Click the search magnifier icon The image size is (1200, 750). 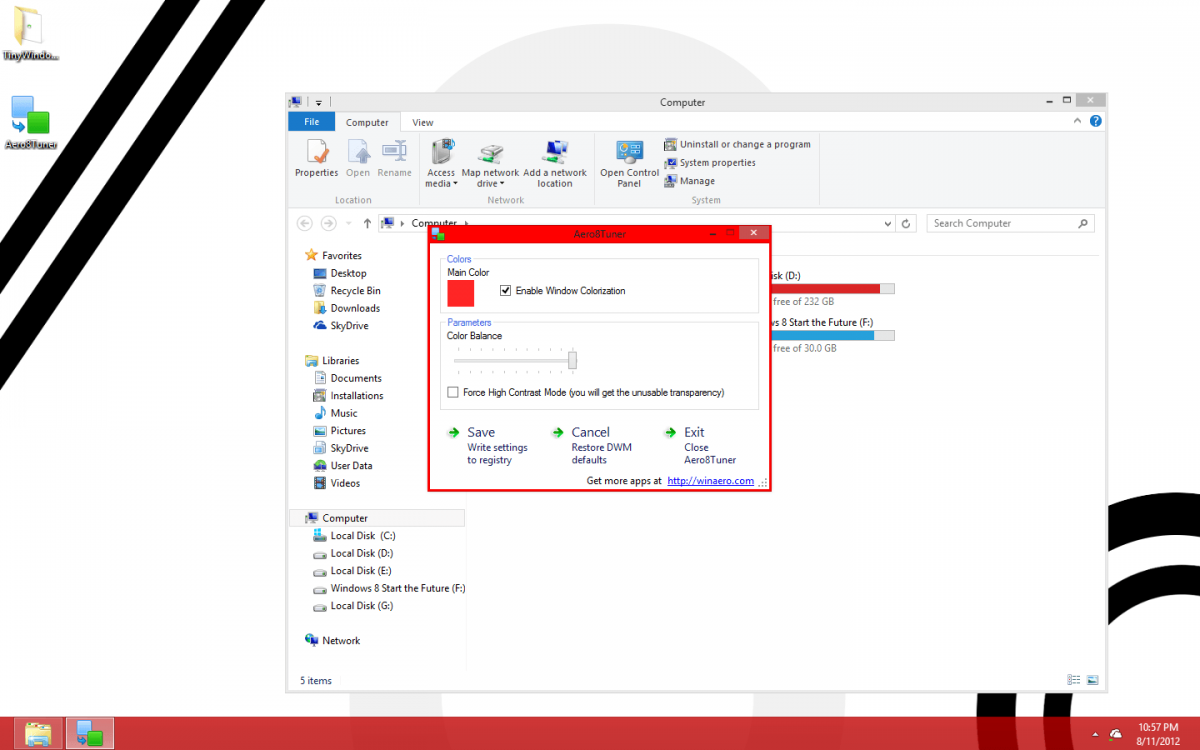1083,224
